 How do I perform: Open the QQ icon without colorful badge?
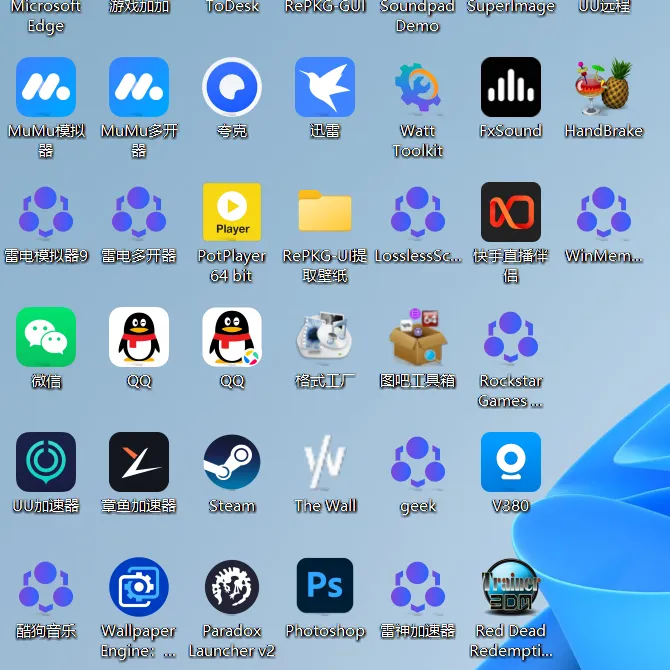(139, 337)
